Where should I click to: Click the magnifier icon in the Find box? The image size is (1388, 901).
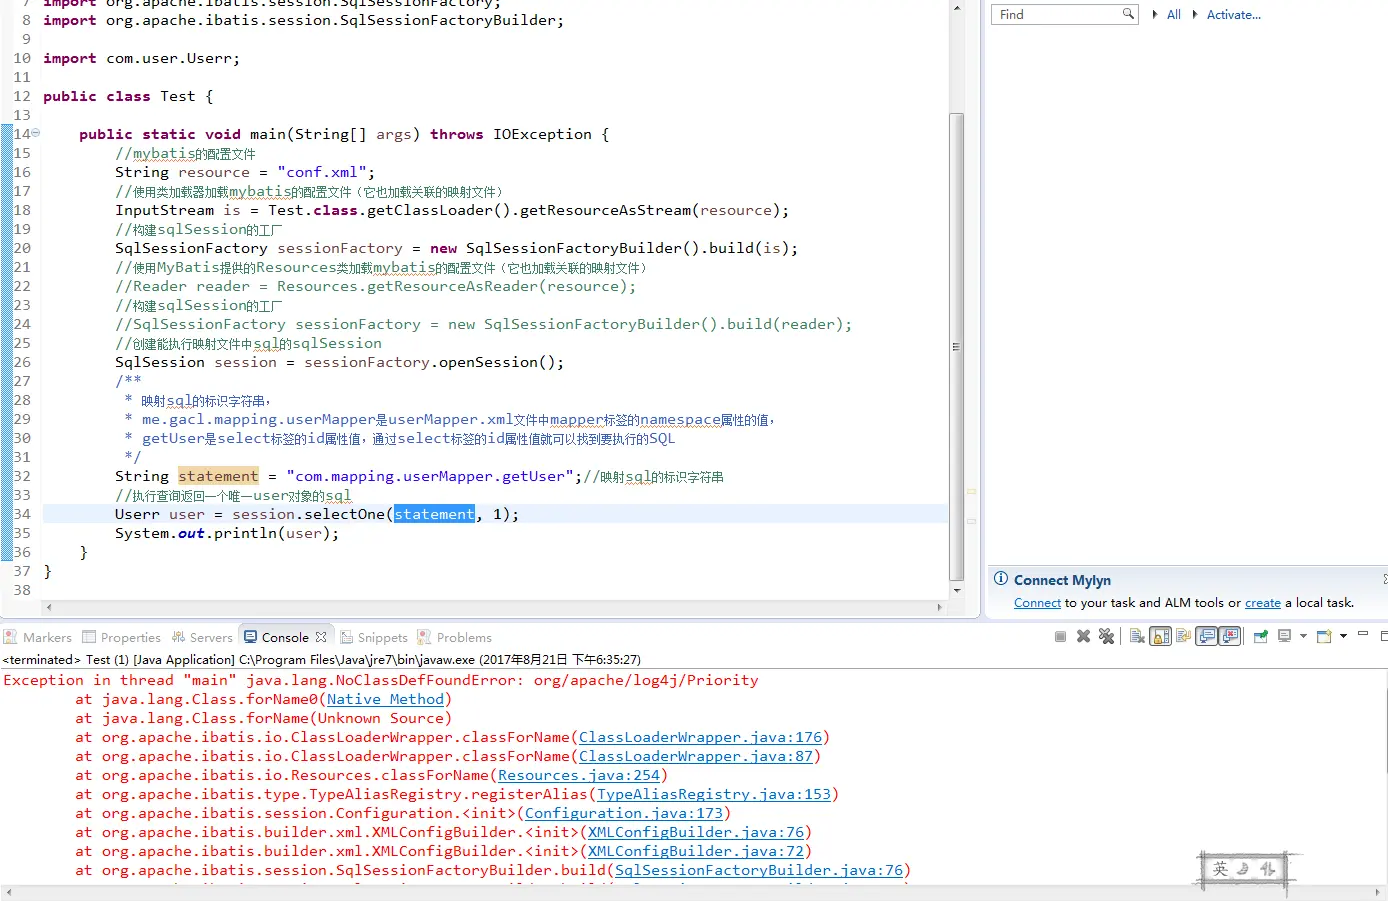(x=1129, y=14)
